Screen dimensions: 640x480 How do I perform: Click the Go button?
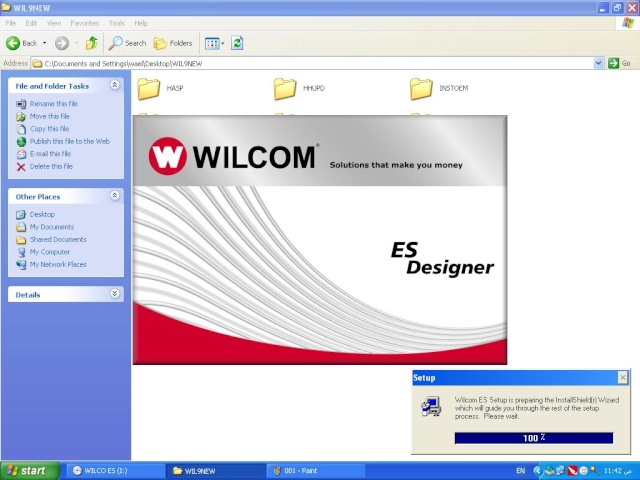619,63
